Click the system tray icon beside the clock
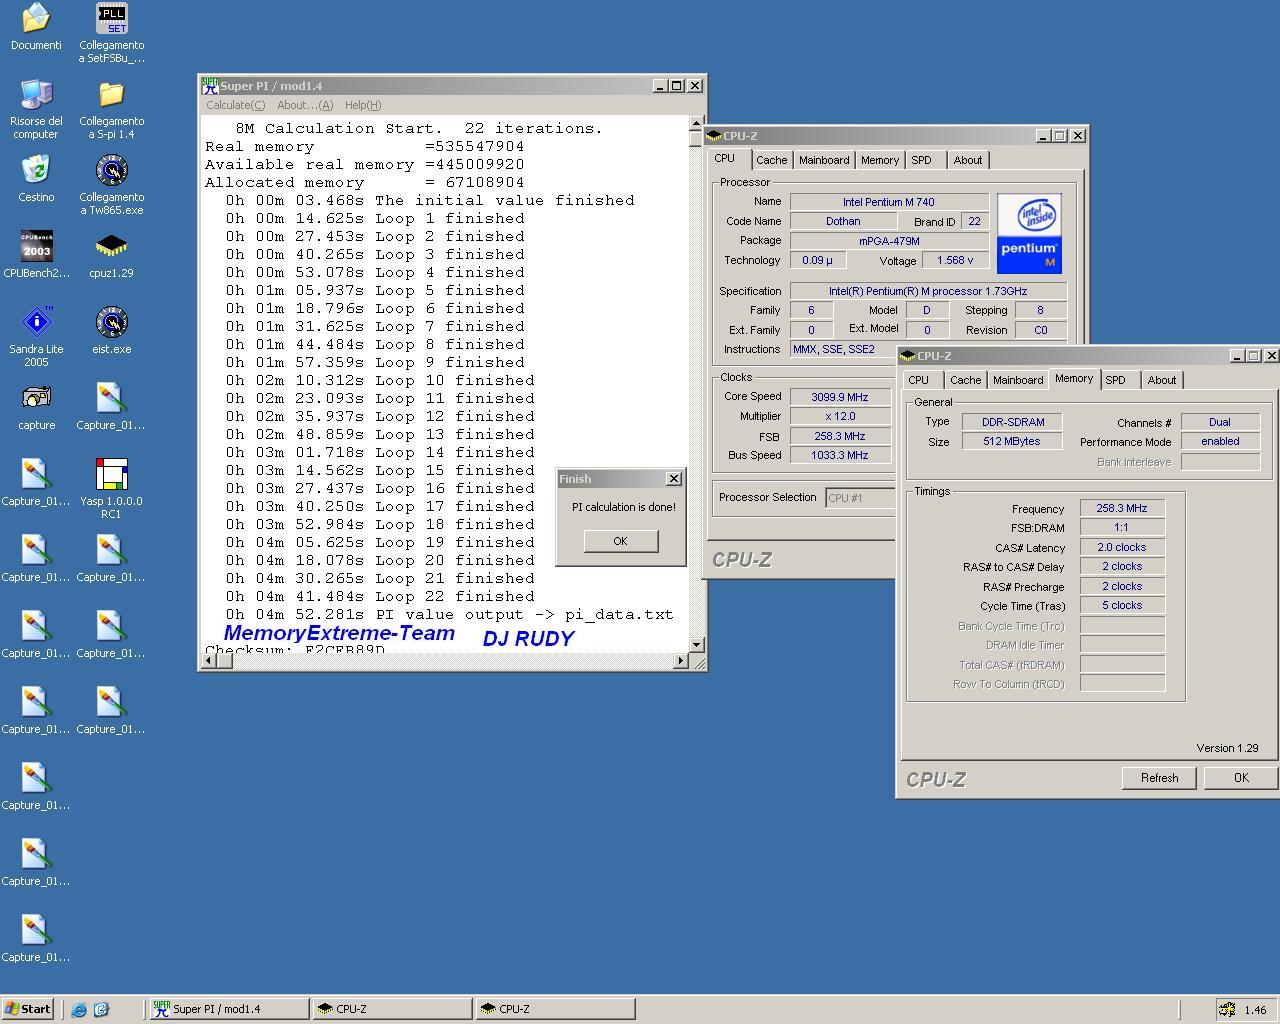This screenshot has width=1280, height=1024. (x=1226, y=1010)
